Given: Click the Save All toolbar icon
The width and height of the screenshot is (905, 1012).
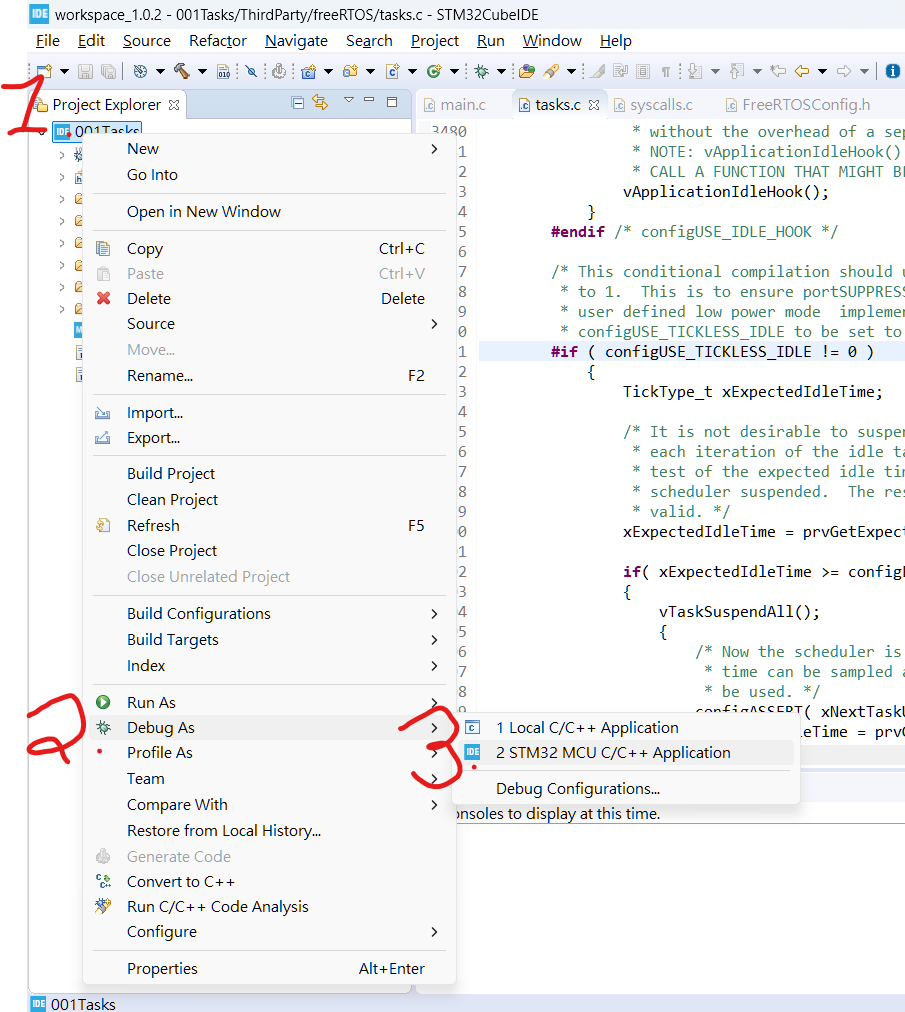Looking at the screenshot, I should [x=108, y=71].
